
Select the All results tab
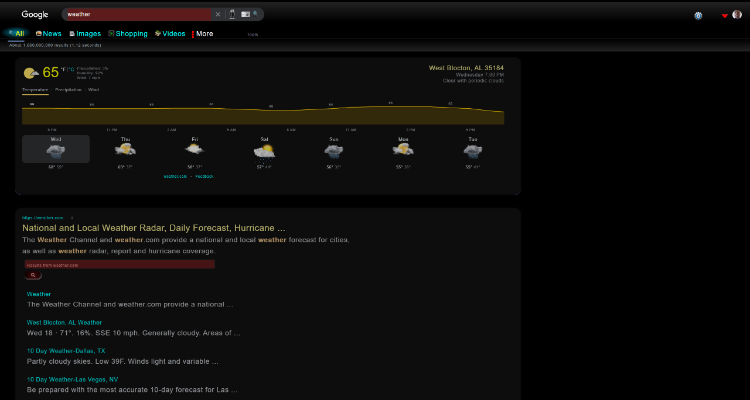click(16, 33)
